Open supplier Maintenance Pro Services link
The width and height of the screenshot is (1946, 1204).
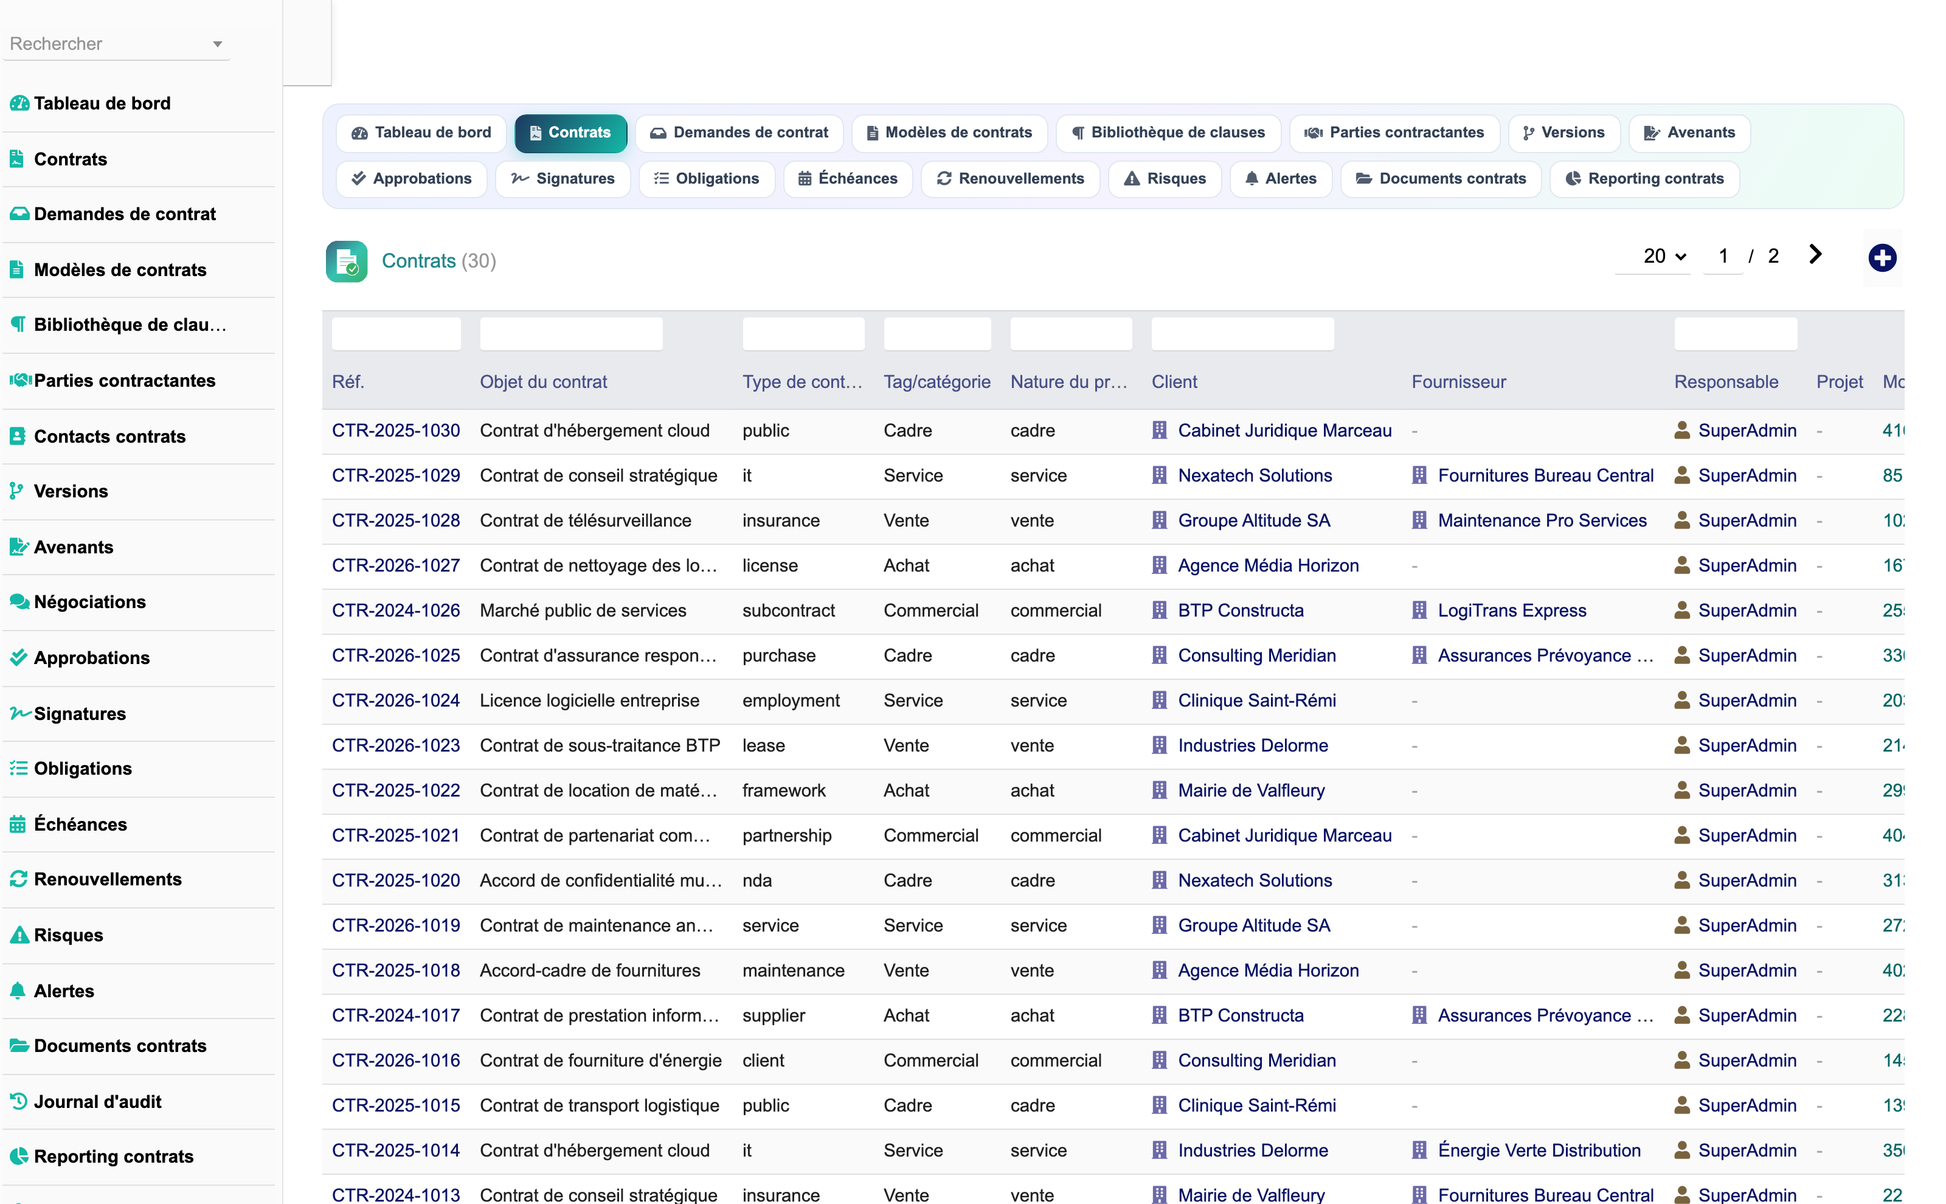click(x=1542, y=520)
